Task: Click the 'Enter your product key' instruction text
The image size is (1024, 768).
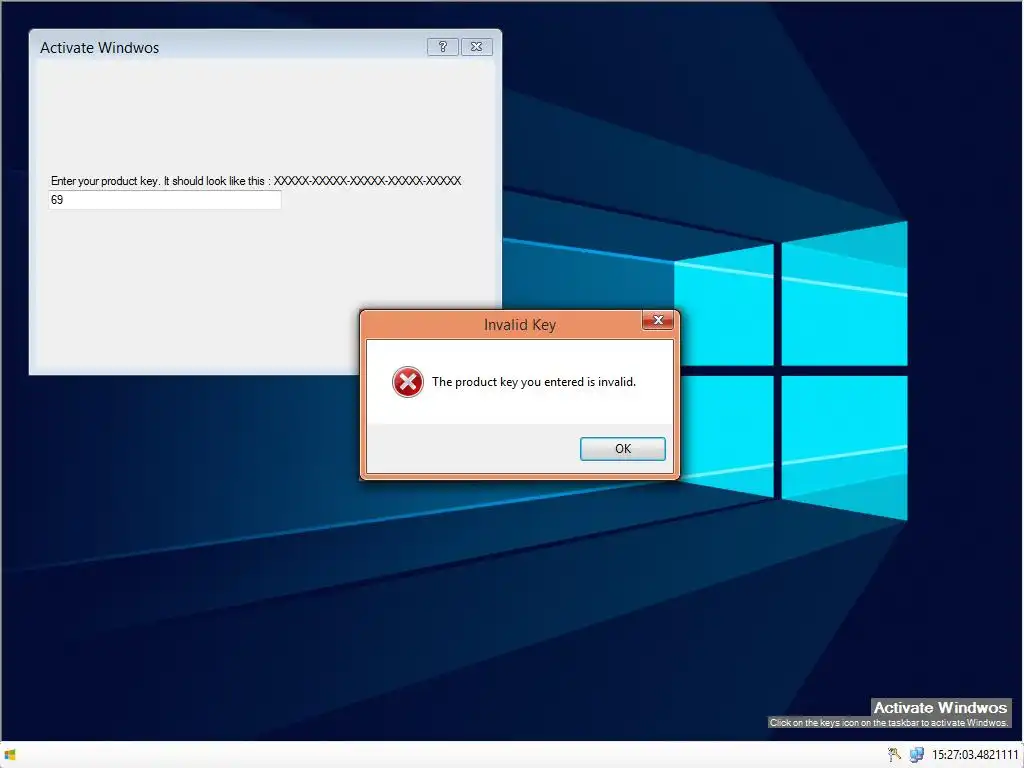Action: pos(256,181)
